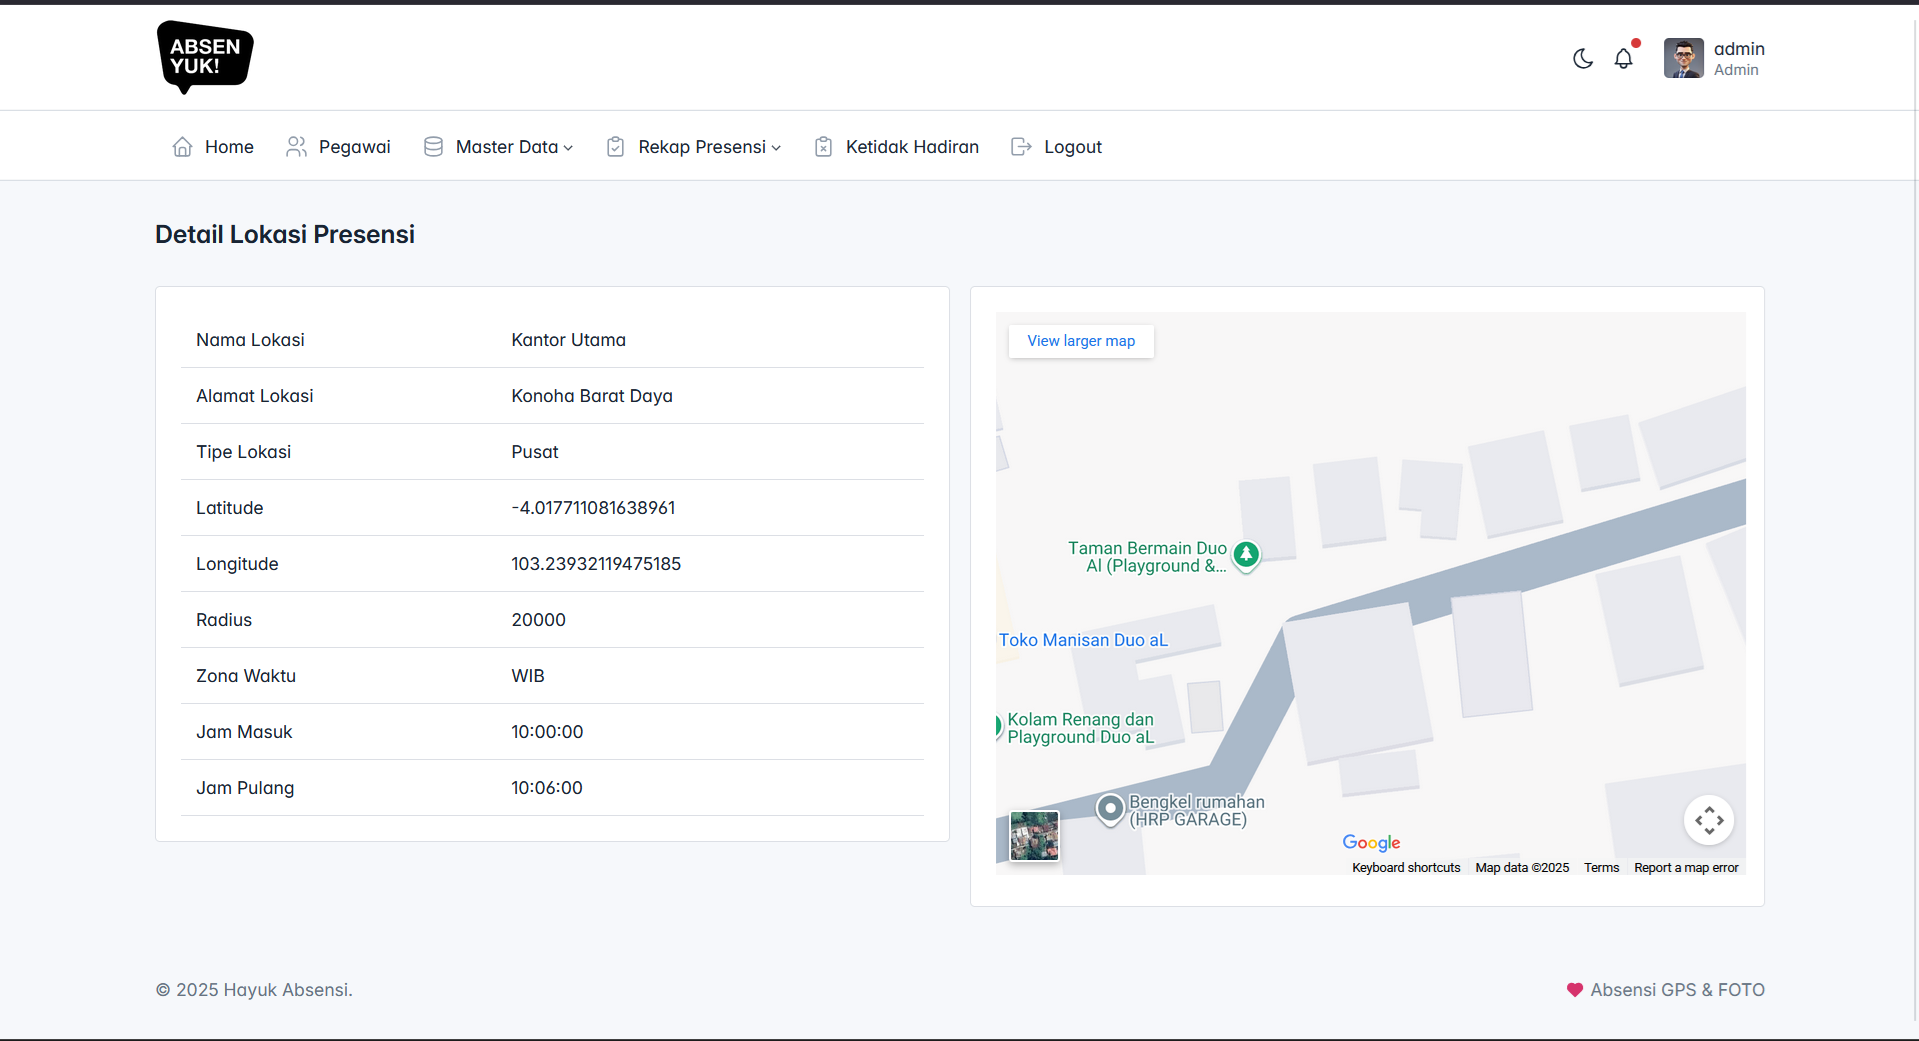Switch to satellite view thumbnail
Viewport: 1919px width, 1041px height.
1034,836
